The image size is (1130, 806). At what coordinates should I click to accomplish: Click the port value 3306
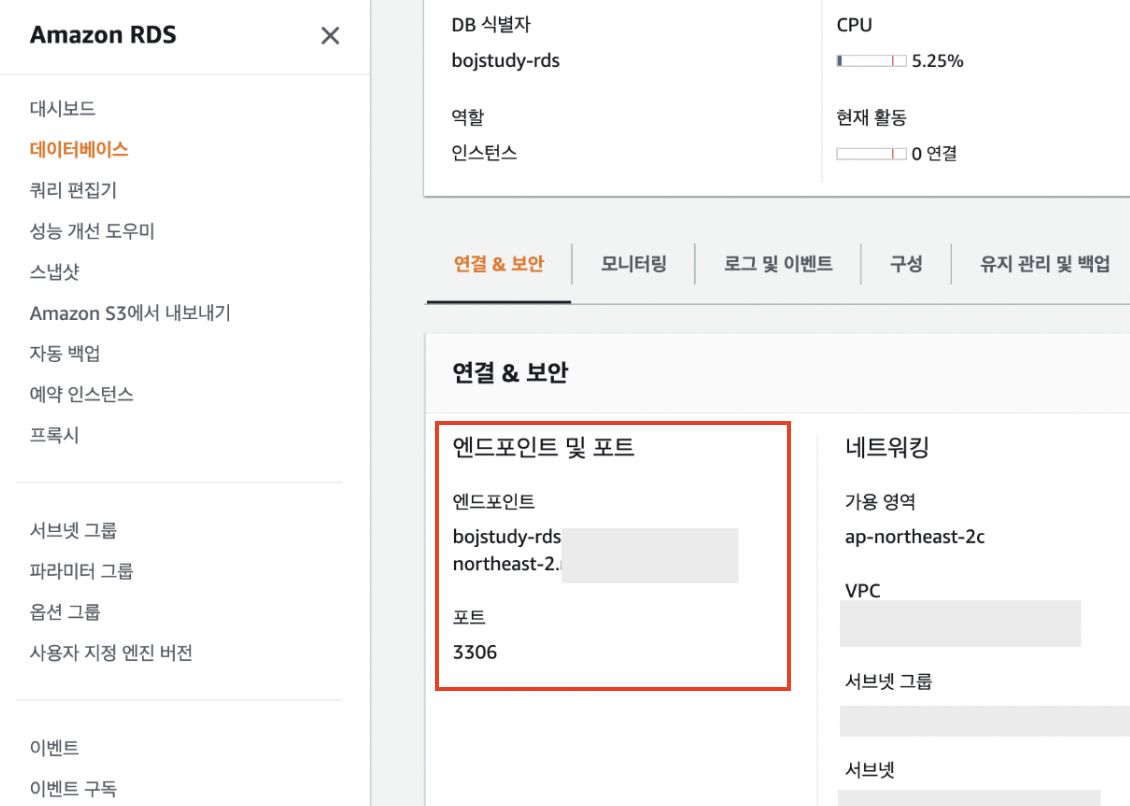coord(475,652)
